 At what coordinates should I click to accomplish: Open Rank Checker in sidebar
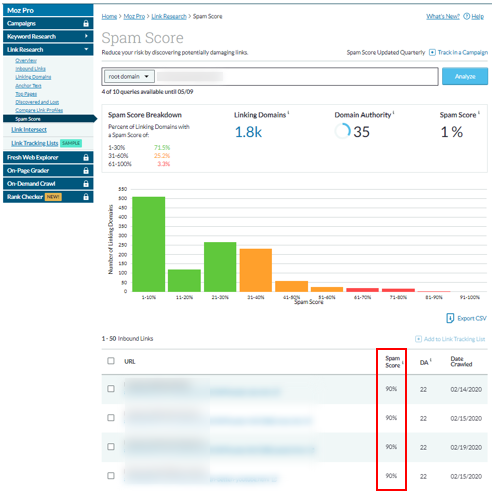tap(48, 197)
